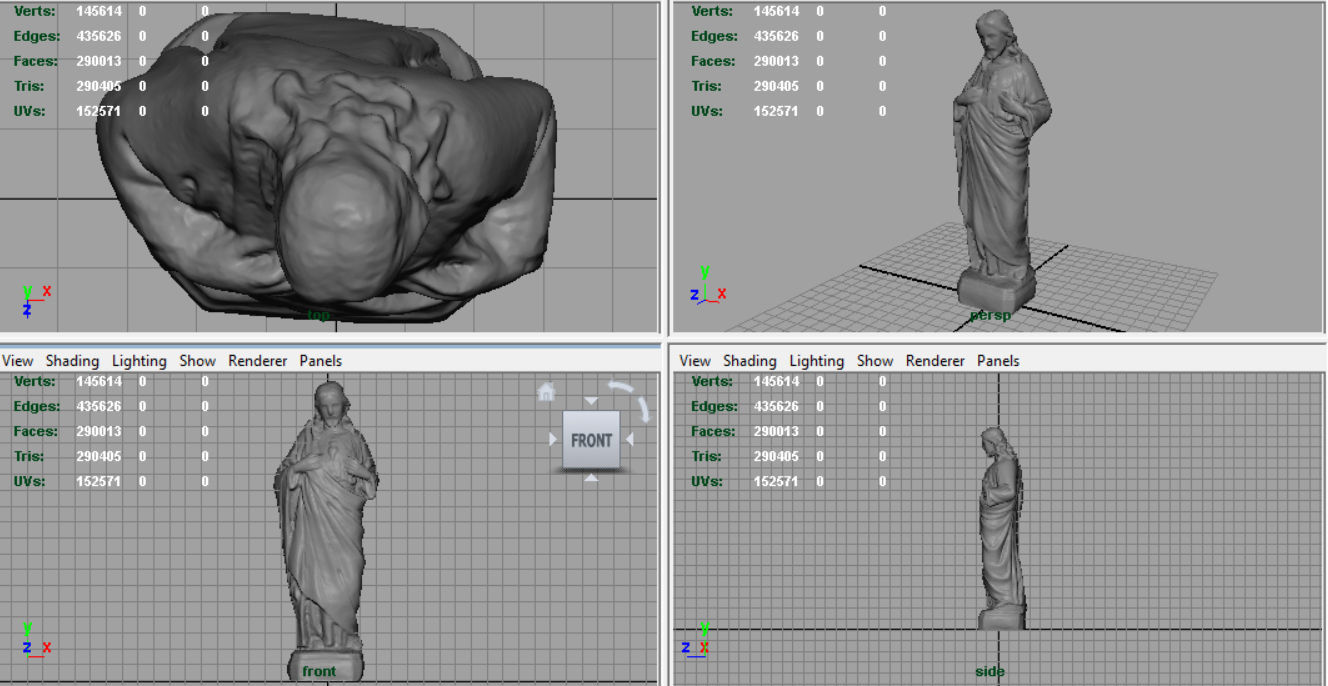The image size is (1328, 686).
Task: Select the statue model in the front viewport
Action: pyautogui.click(x=325, y=530)
